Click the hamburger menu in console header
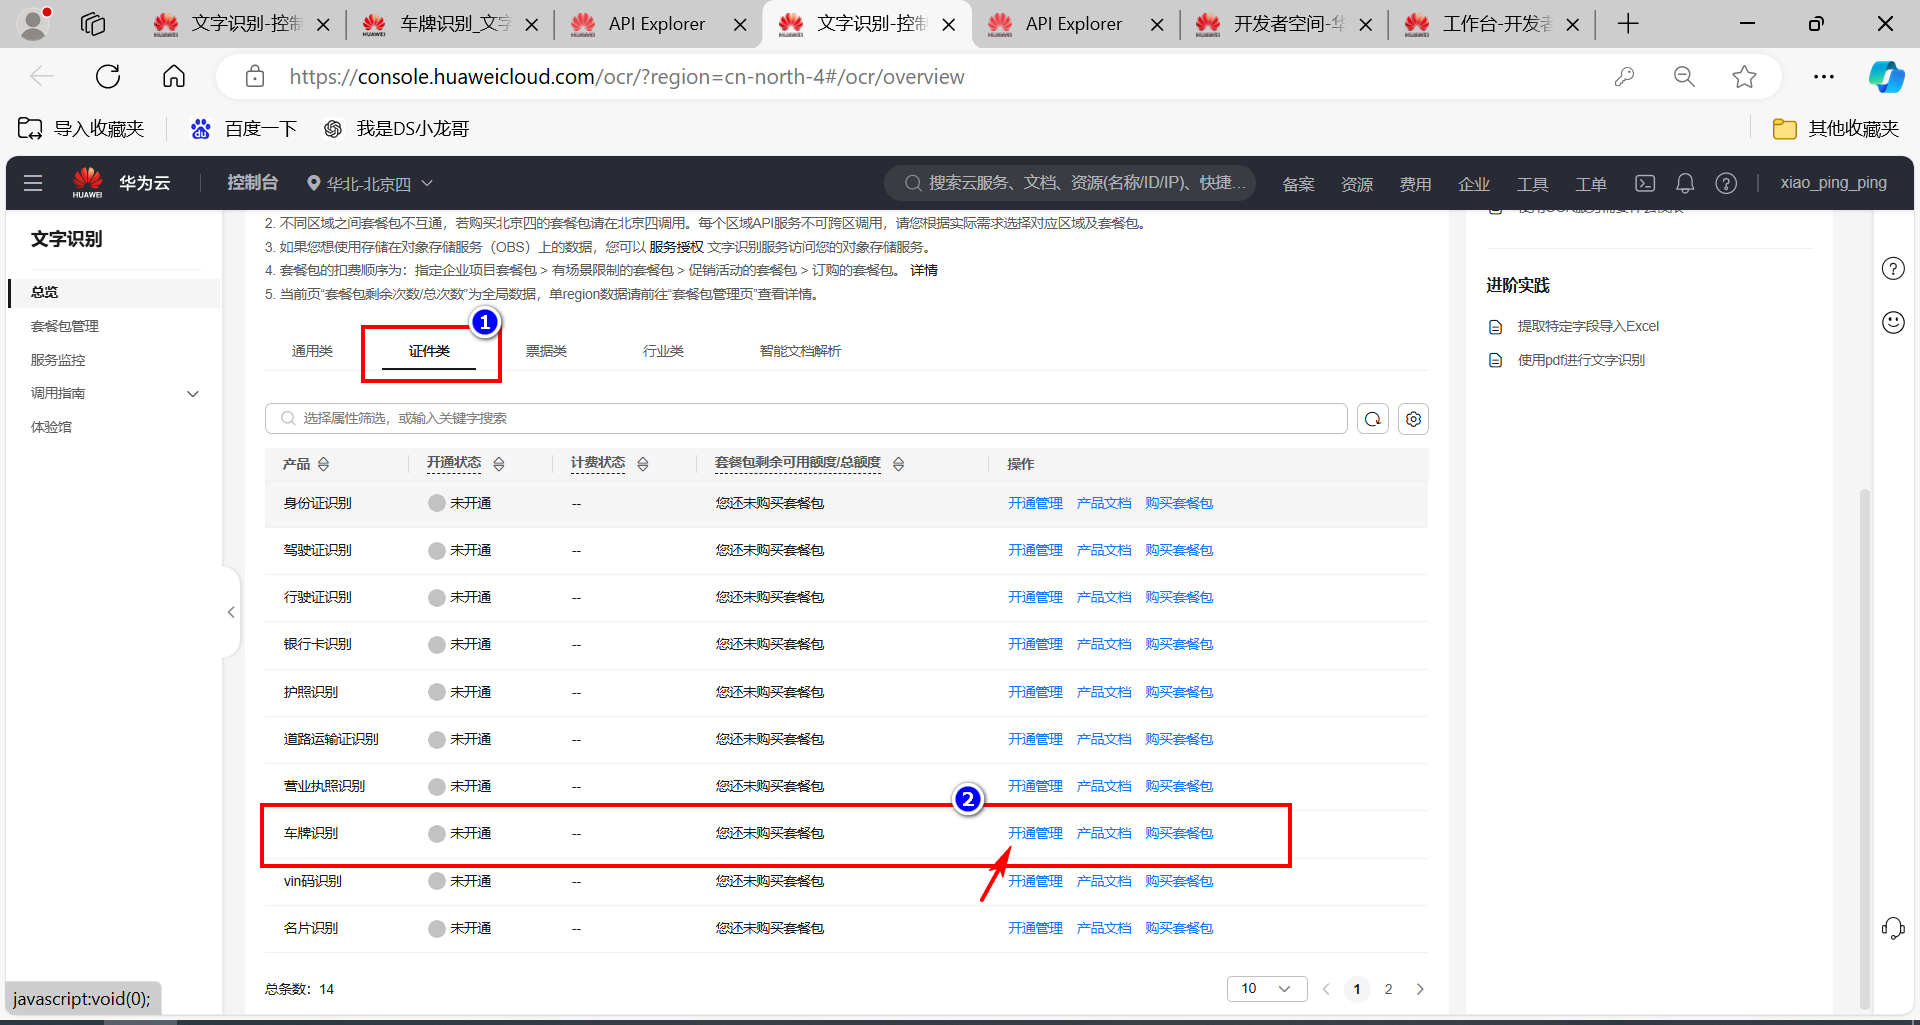The width and height of the screenshot is (1920, 1025). [x=33, y=183]
